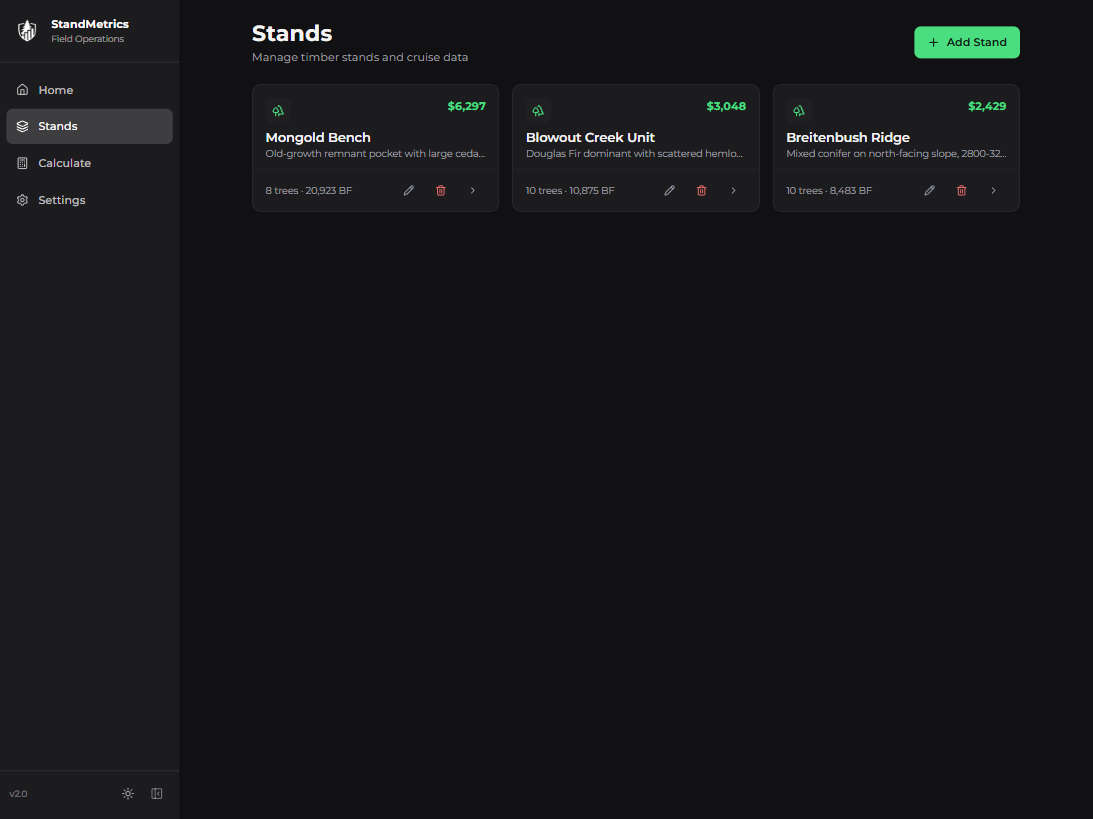This screenshot has width=1093, height=819.
Task: Click the $6,297 value on Mongold Bench
Action: tap(466, 106)
